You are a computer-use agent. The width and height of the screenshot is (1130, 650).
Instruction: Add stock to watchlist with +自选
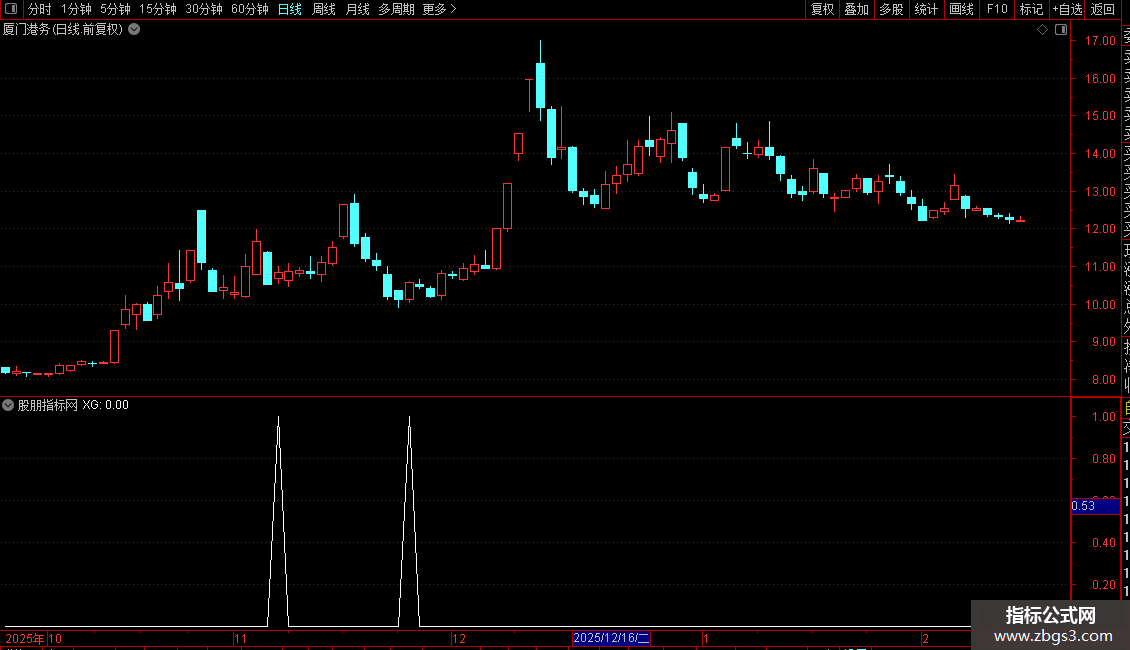click(1067, 9)
